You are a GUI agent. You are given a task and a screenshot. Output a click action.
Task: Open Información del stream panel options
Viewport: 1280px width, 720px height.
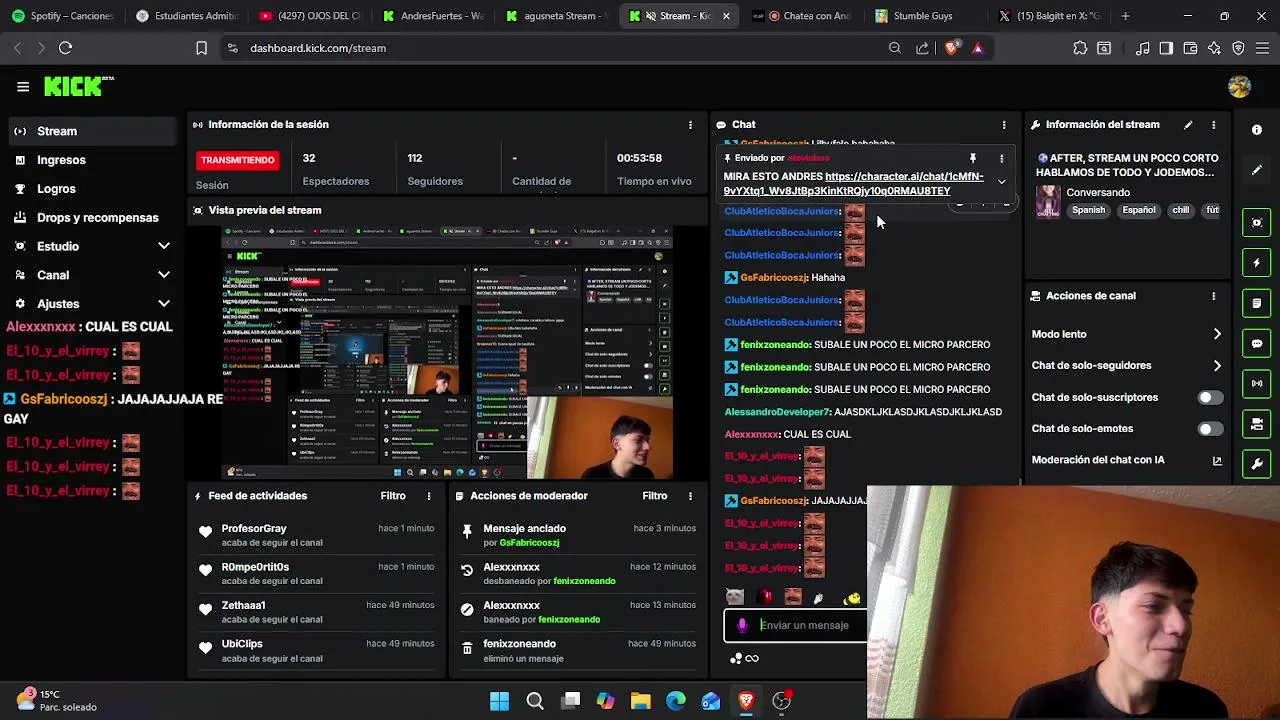(1214, 125)
